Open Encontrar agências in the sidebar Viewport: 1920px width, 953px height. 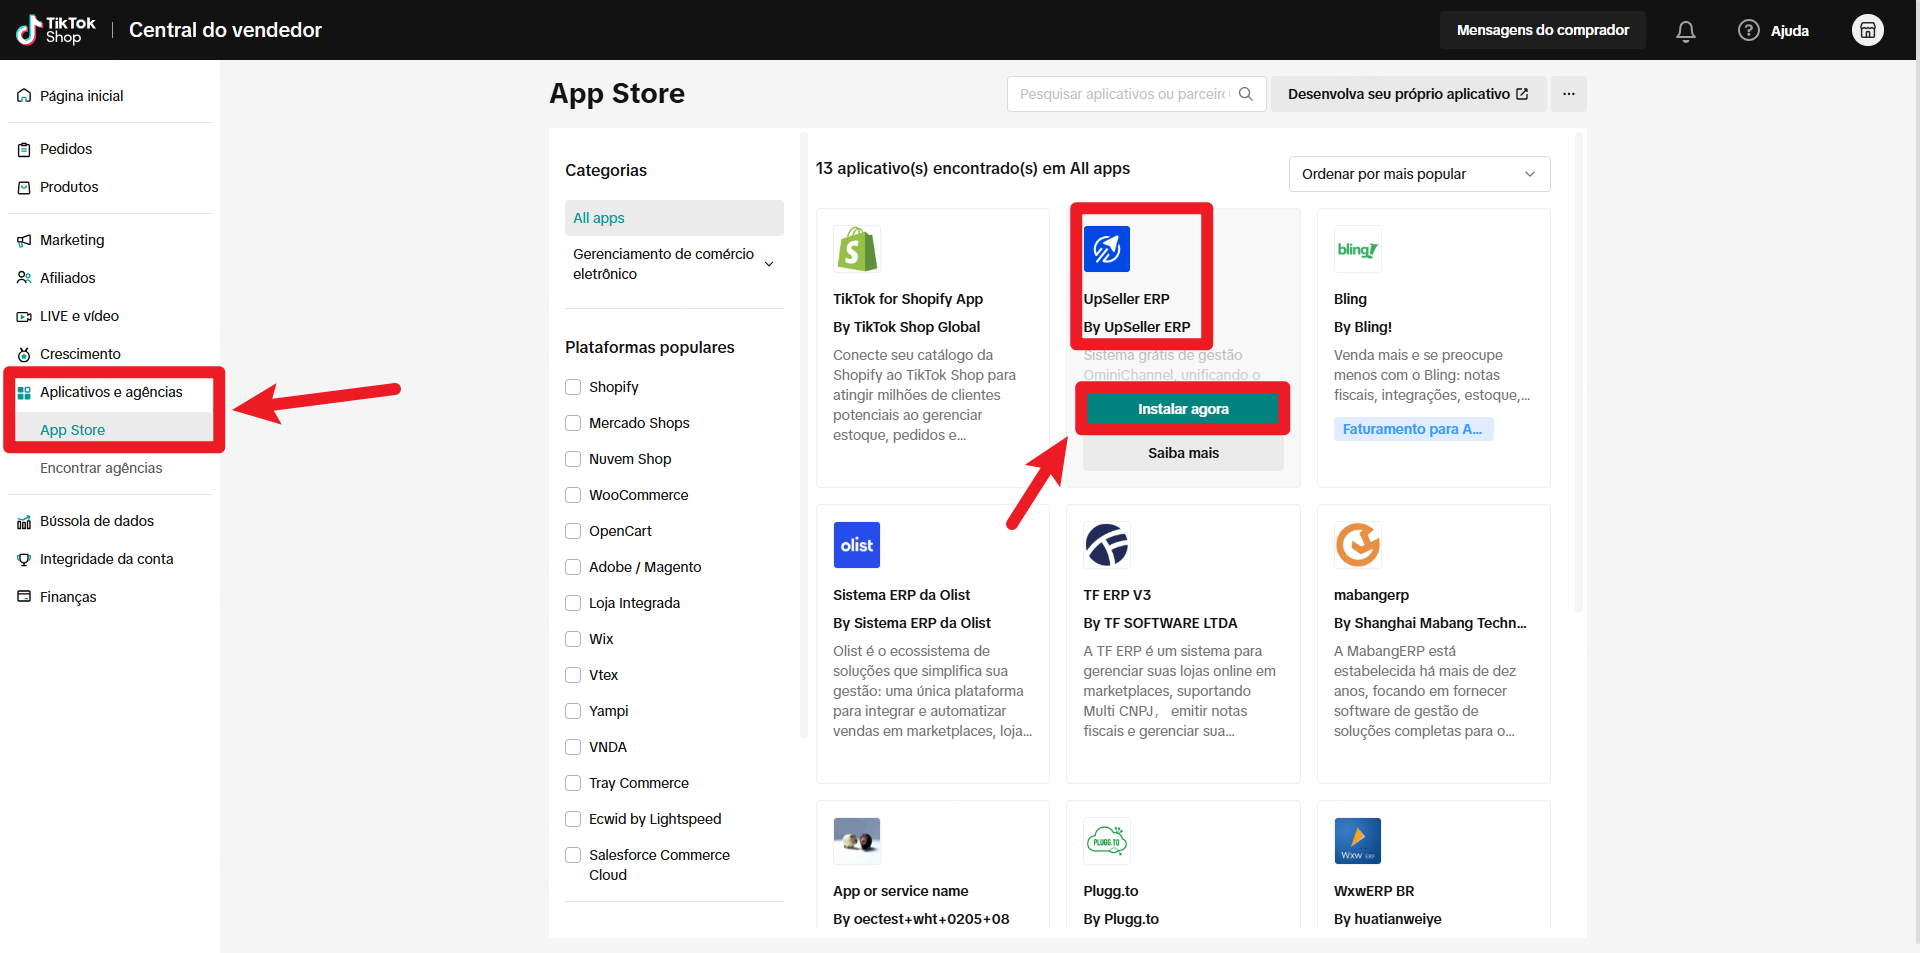pyautogui.click(x=101, y=468)
